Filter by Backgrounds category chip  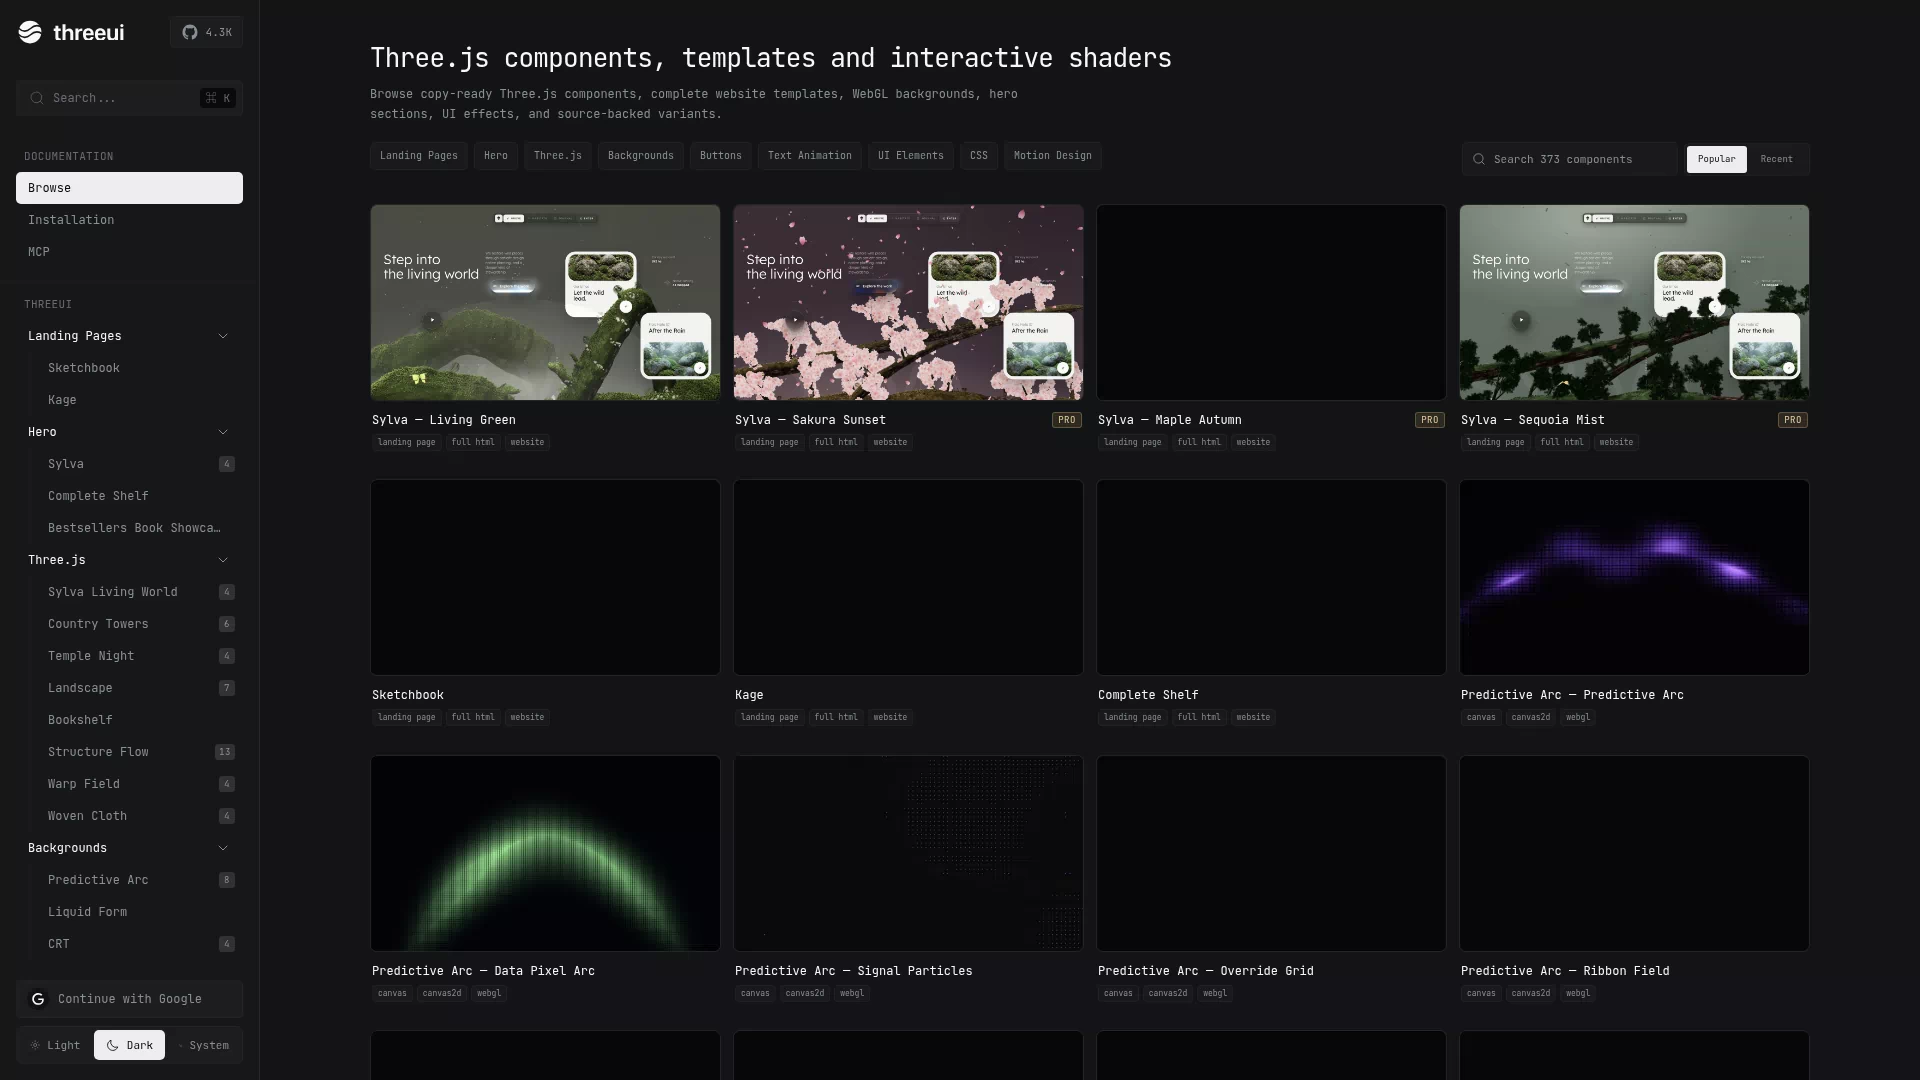tap(641, 156)
